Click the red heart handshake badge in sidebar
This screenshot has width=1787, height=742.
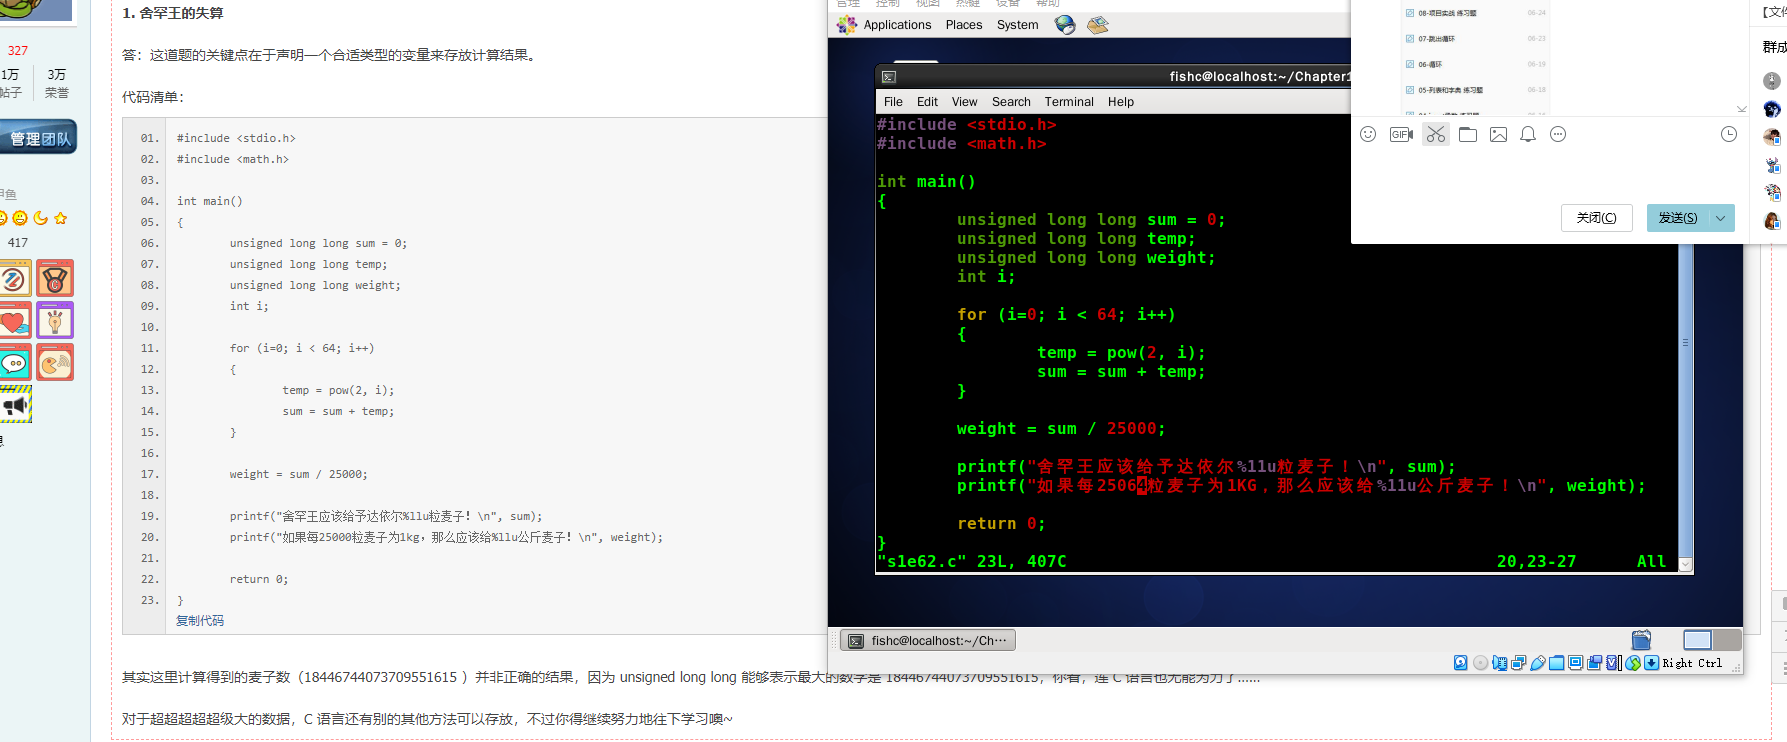tap(15, 320)
